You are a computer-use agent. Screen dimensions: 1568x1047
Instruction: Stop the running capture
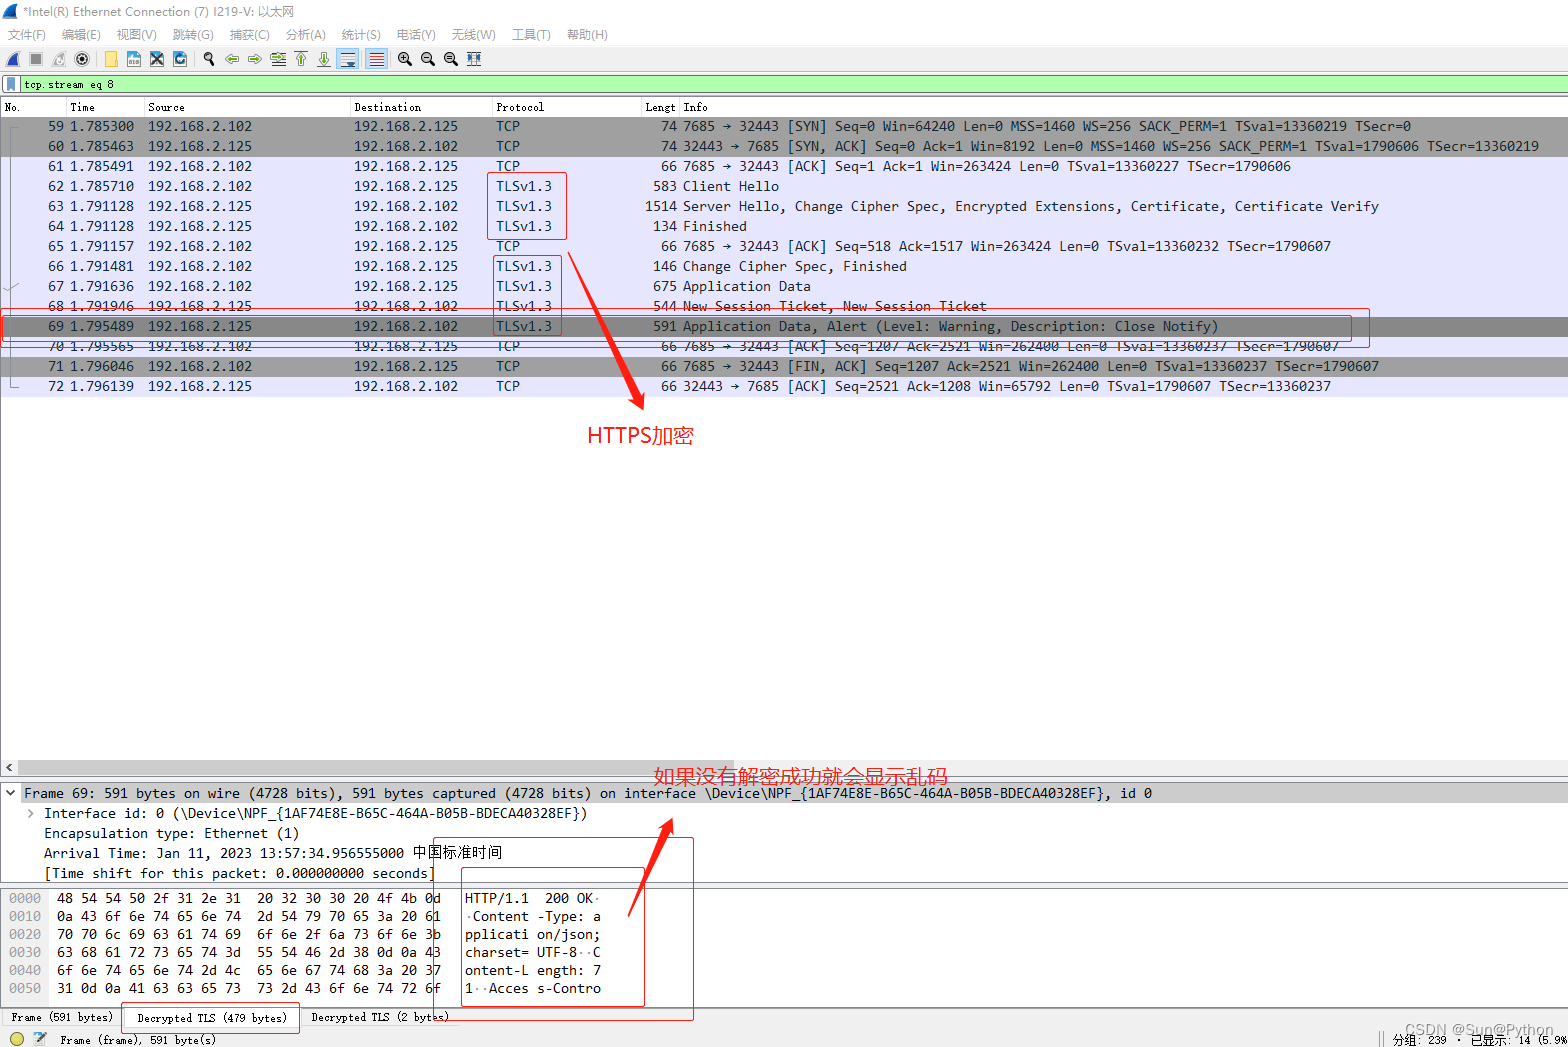pos(36,59)
